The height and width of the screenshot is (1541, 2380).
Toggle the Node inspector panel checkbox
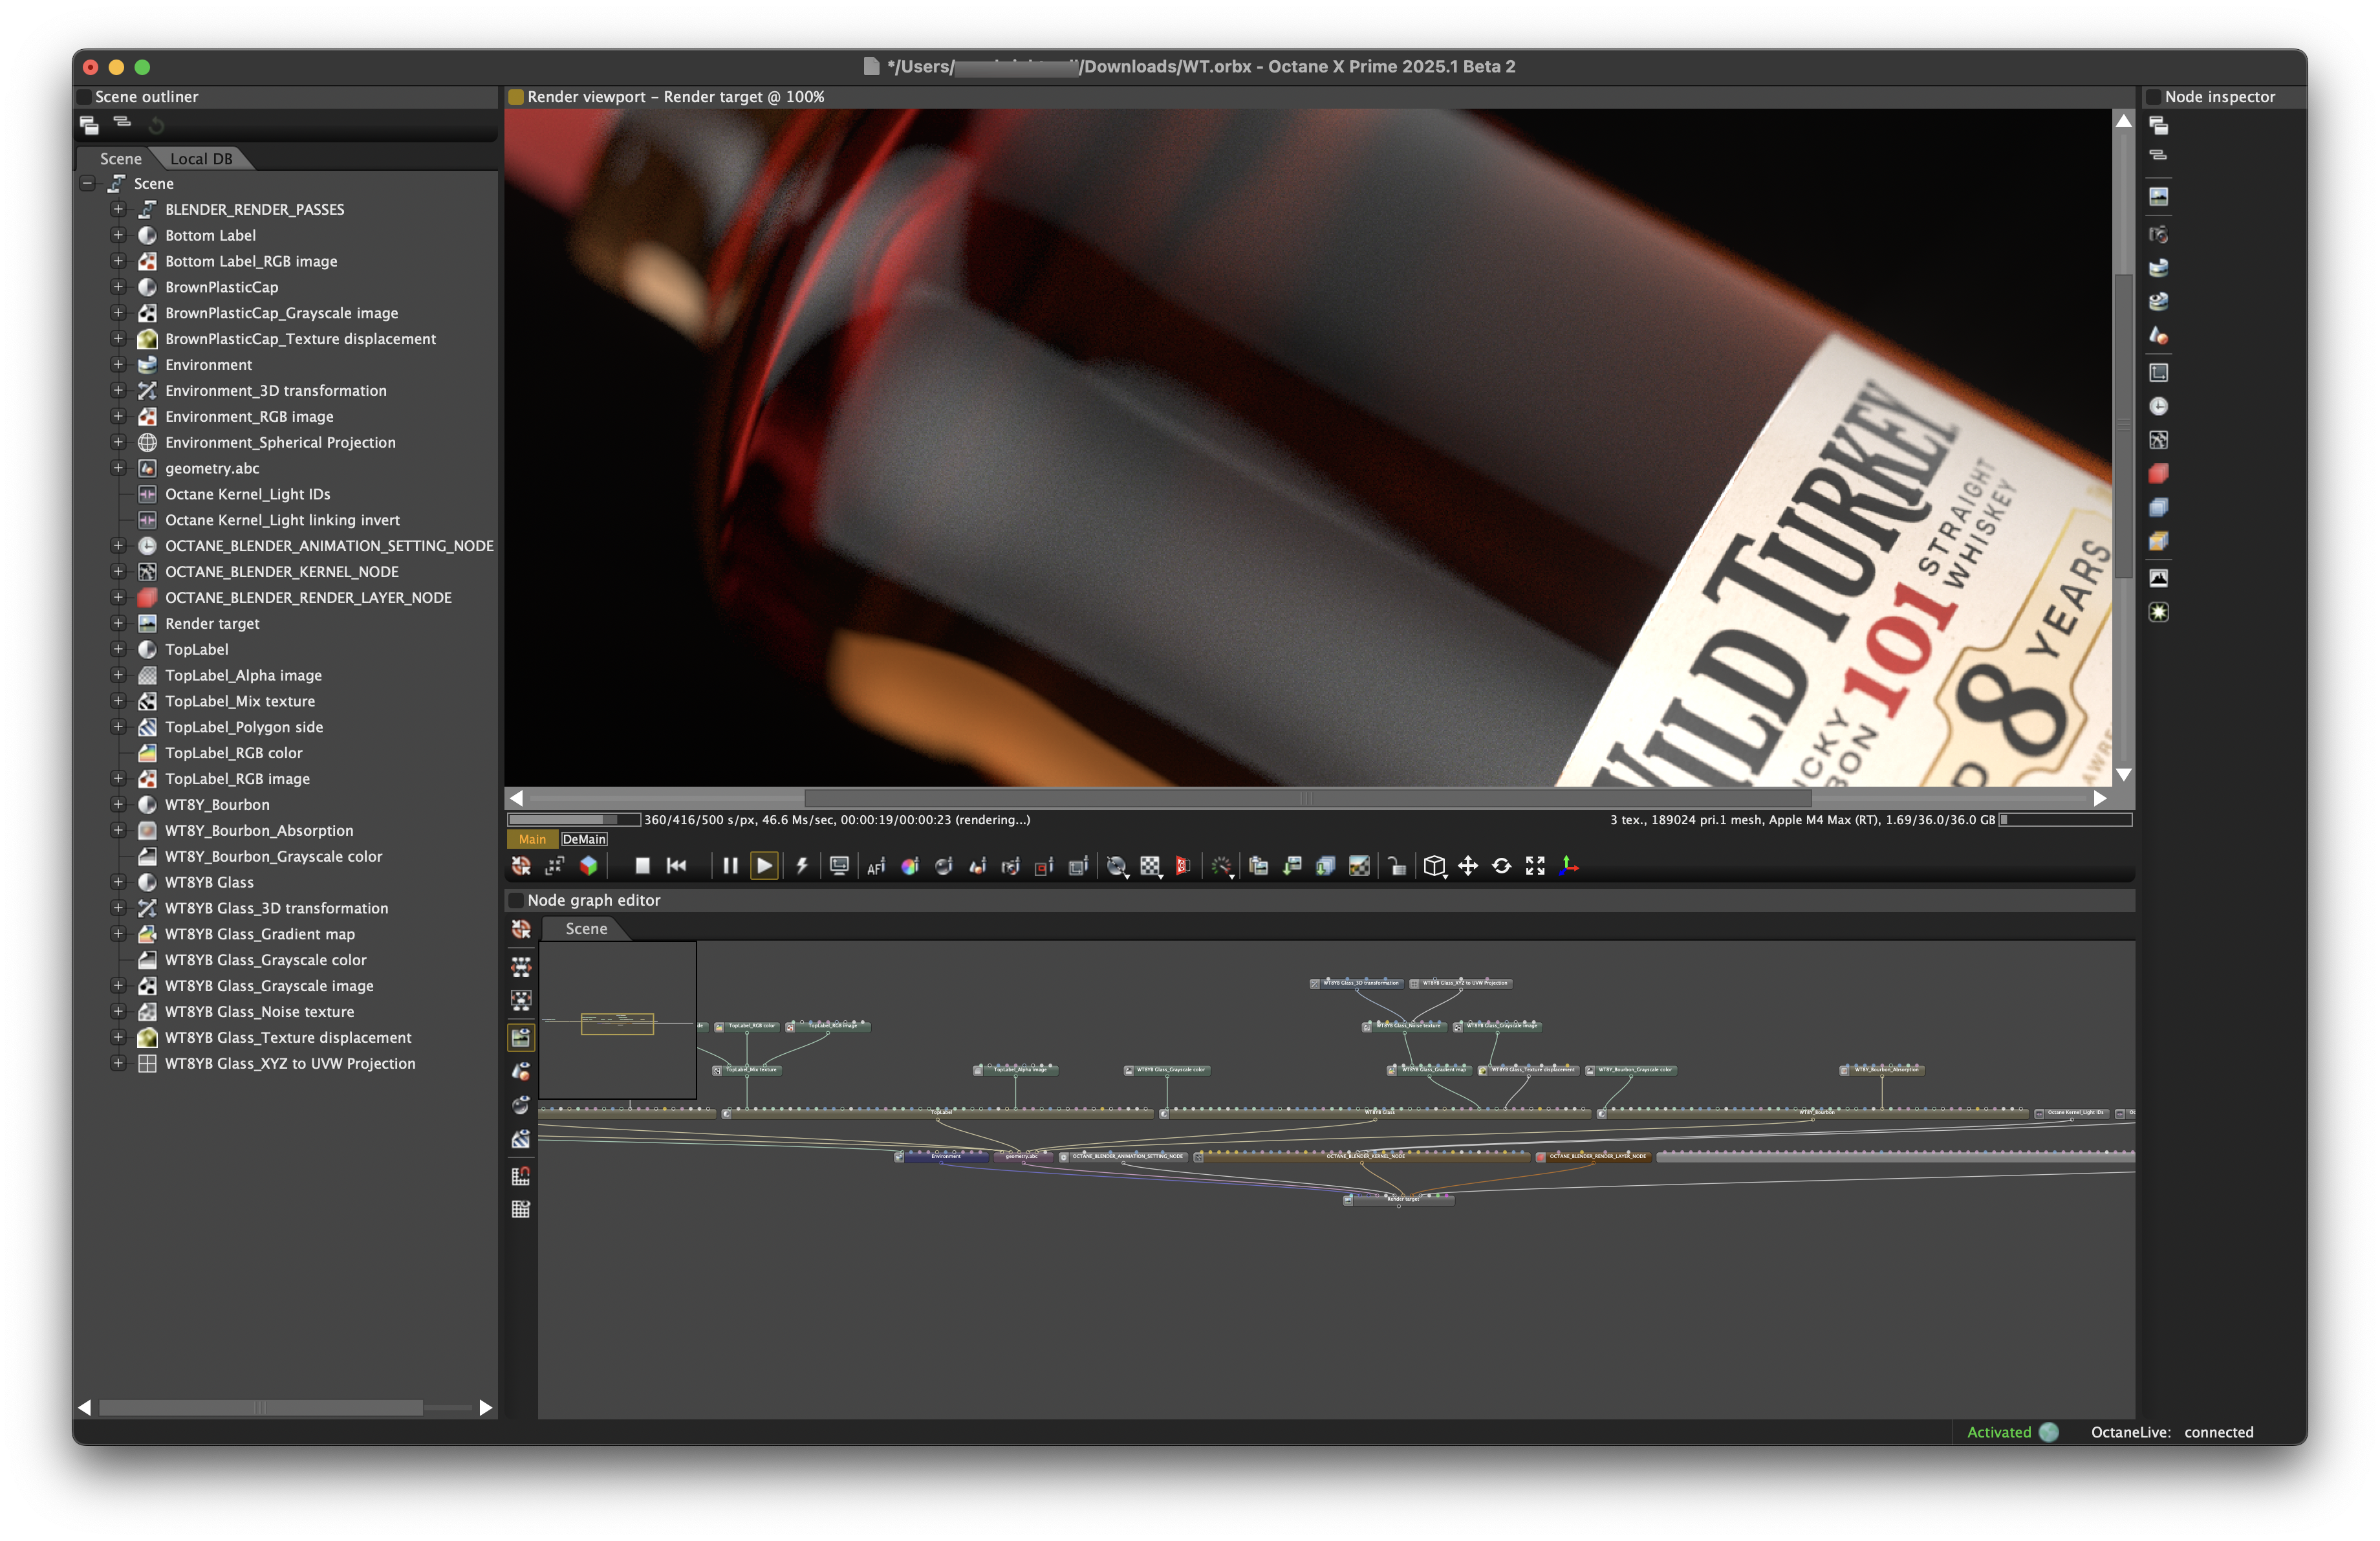(2154, 97)
